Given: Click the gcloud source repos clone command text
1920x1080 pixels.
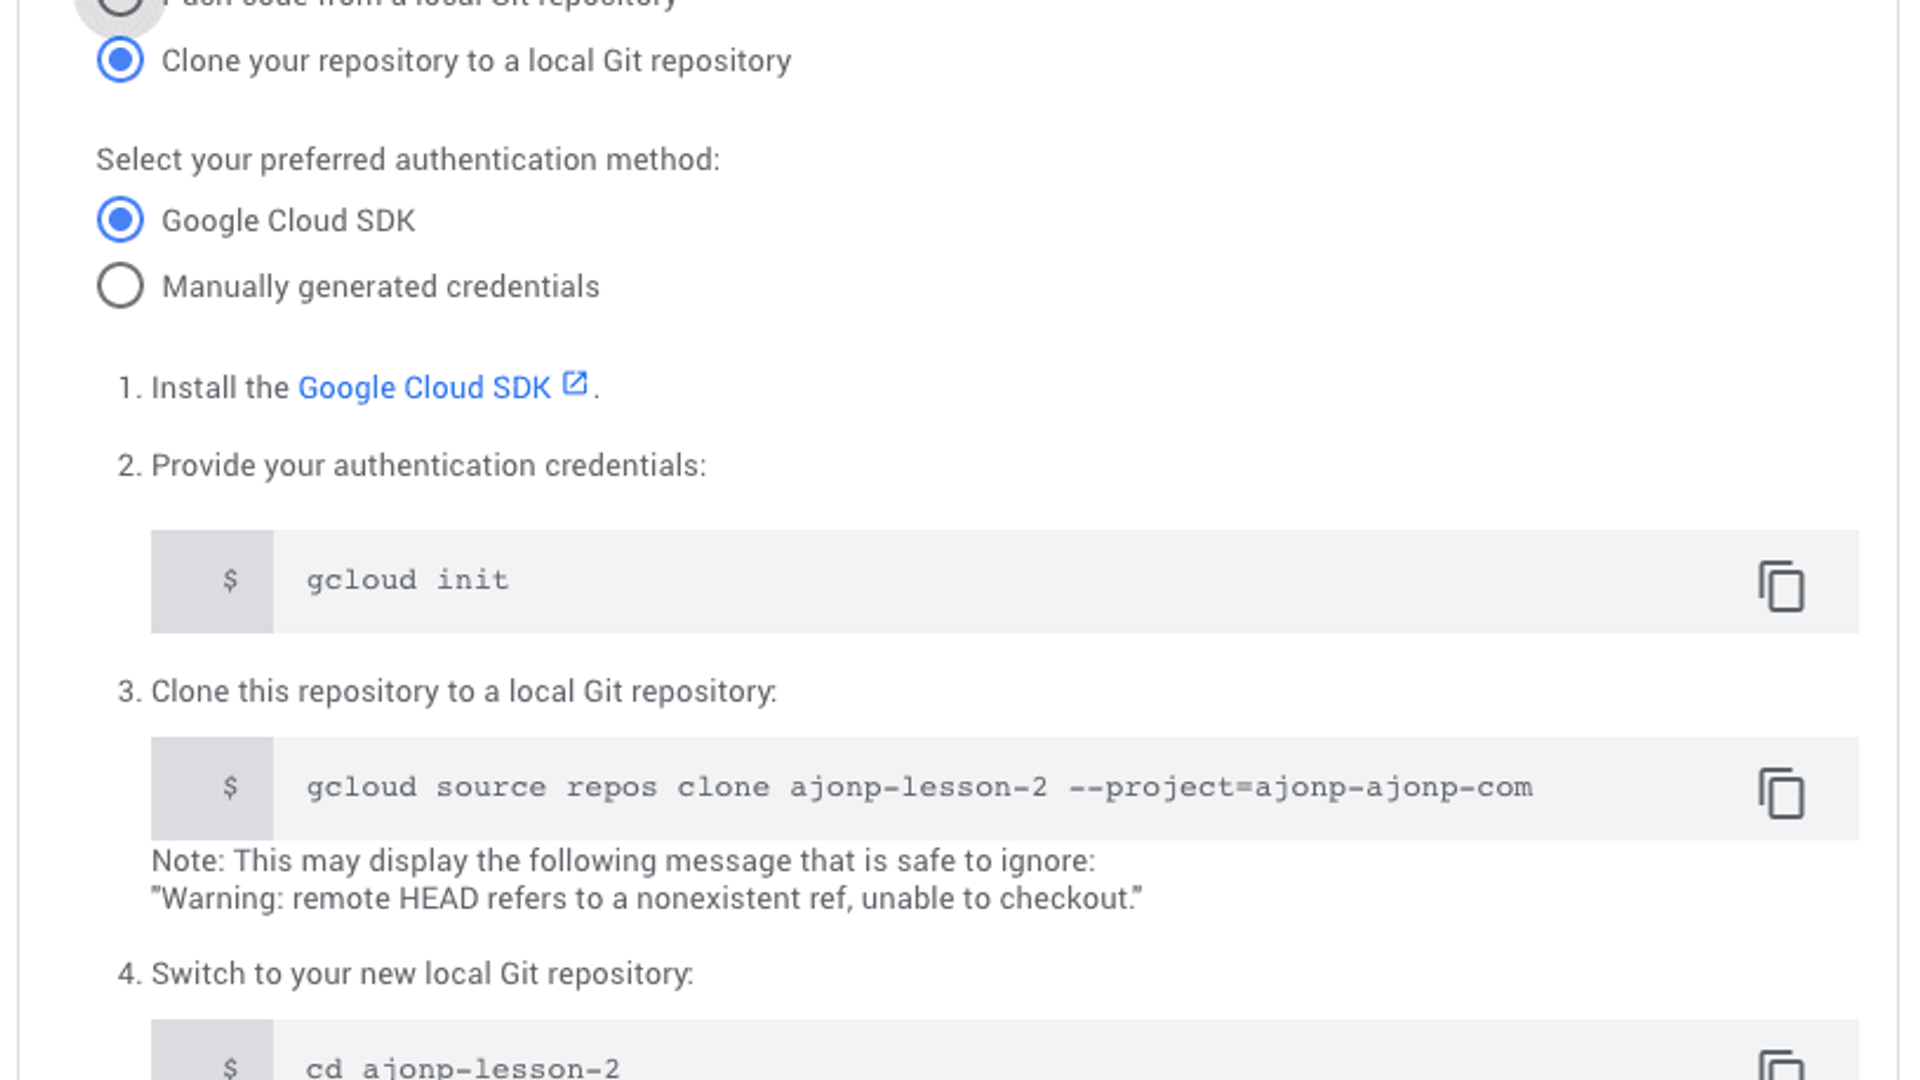Looking at the screenshot, I should [x=919, y=788].
